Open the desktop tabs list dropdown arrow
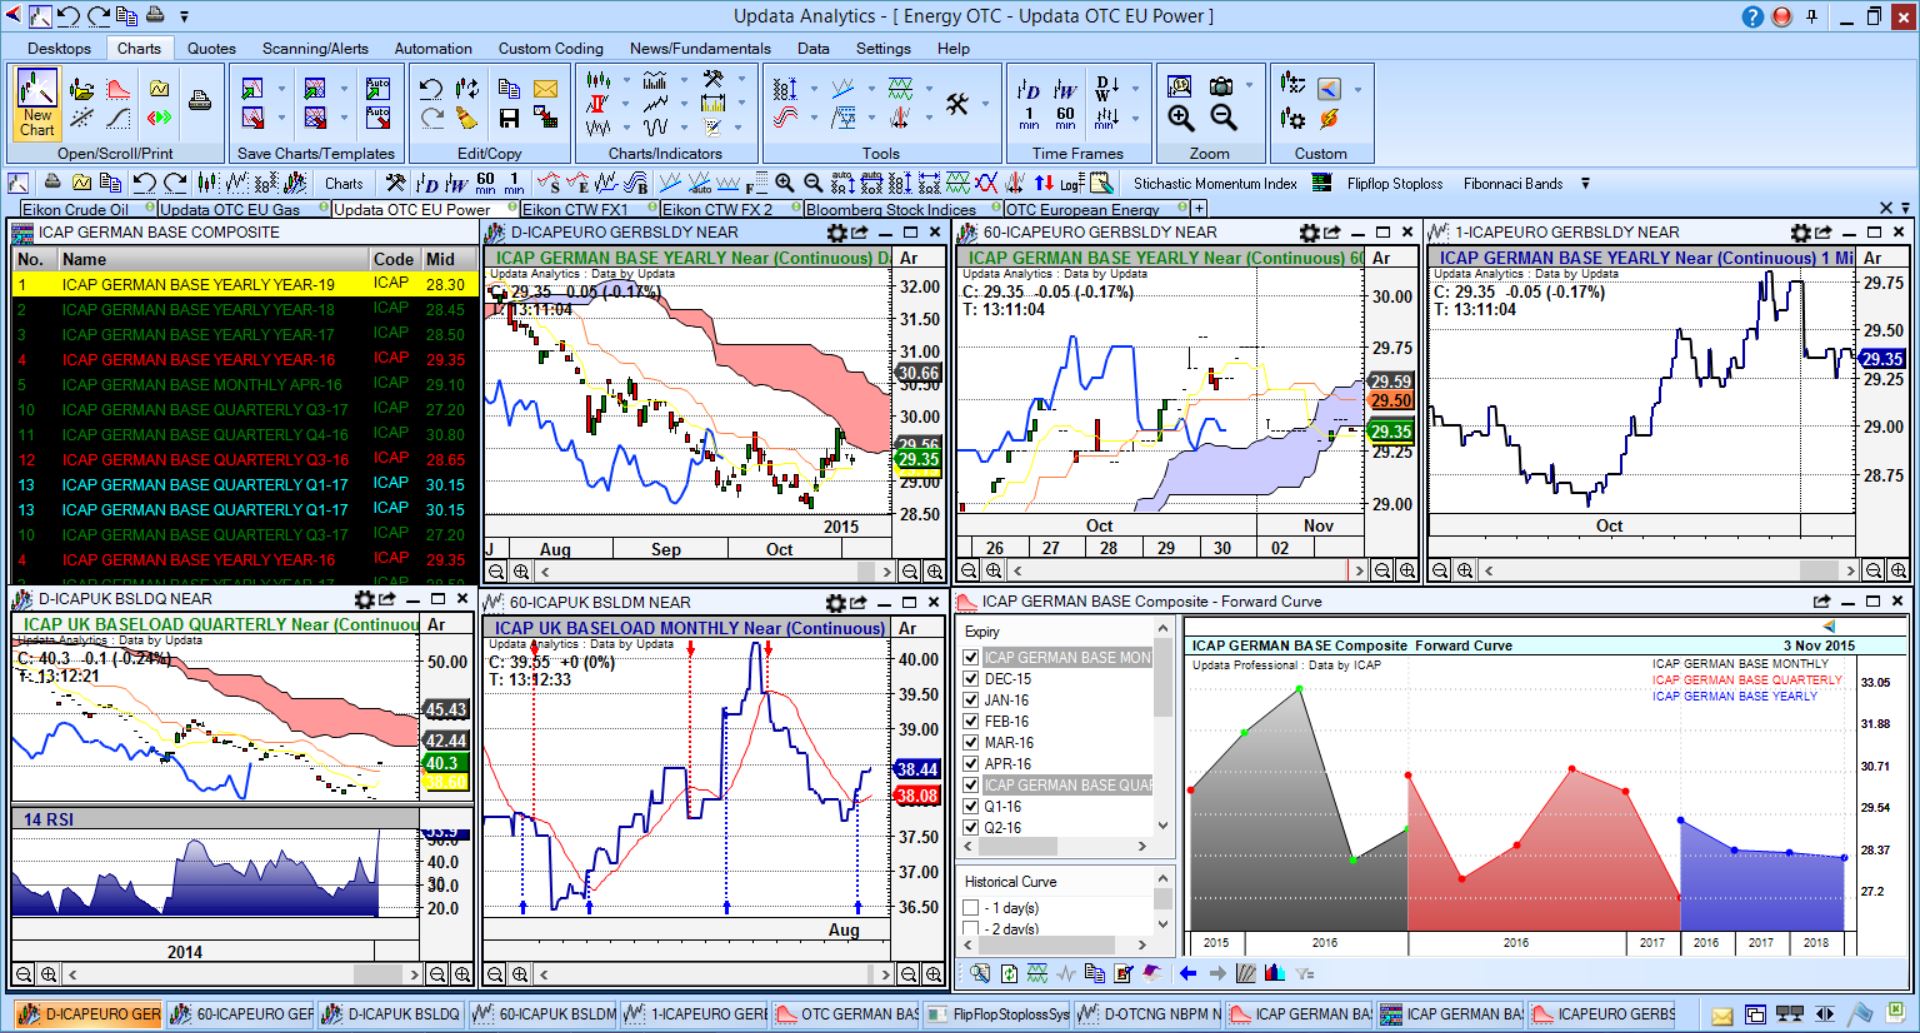Screen dimensions: 1920x1033 click(1905, 208)
